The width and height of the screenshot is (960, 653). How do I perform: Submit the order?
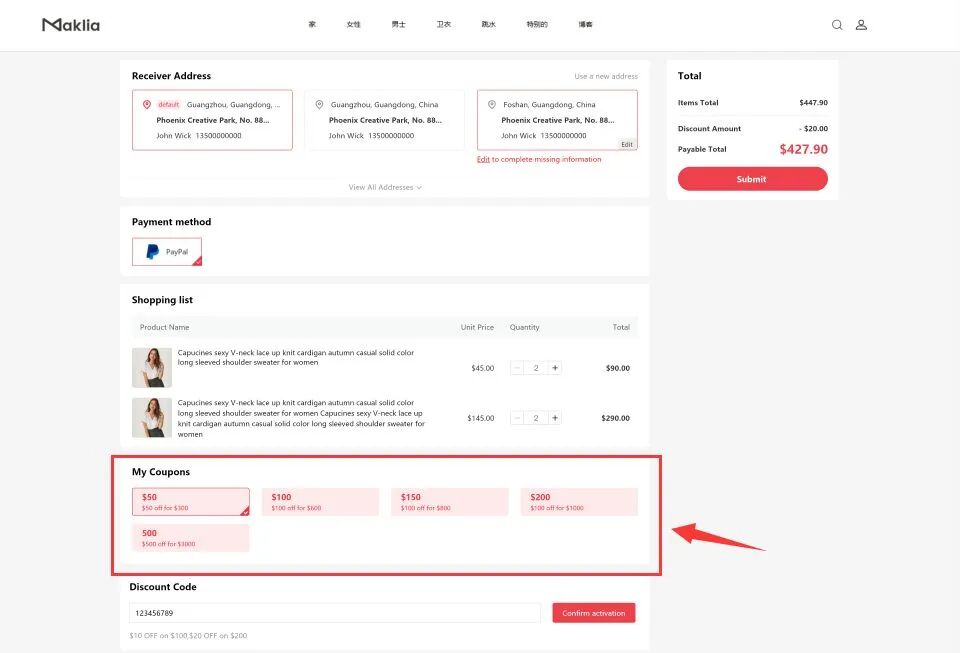(752, 179)
